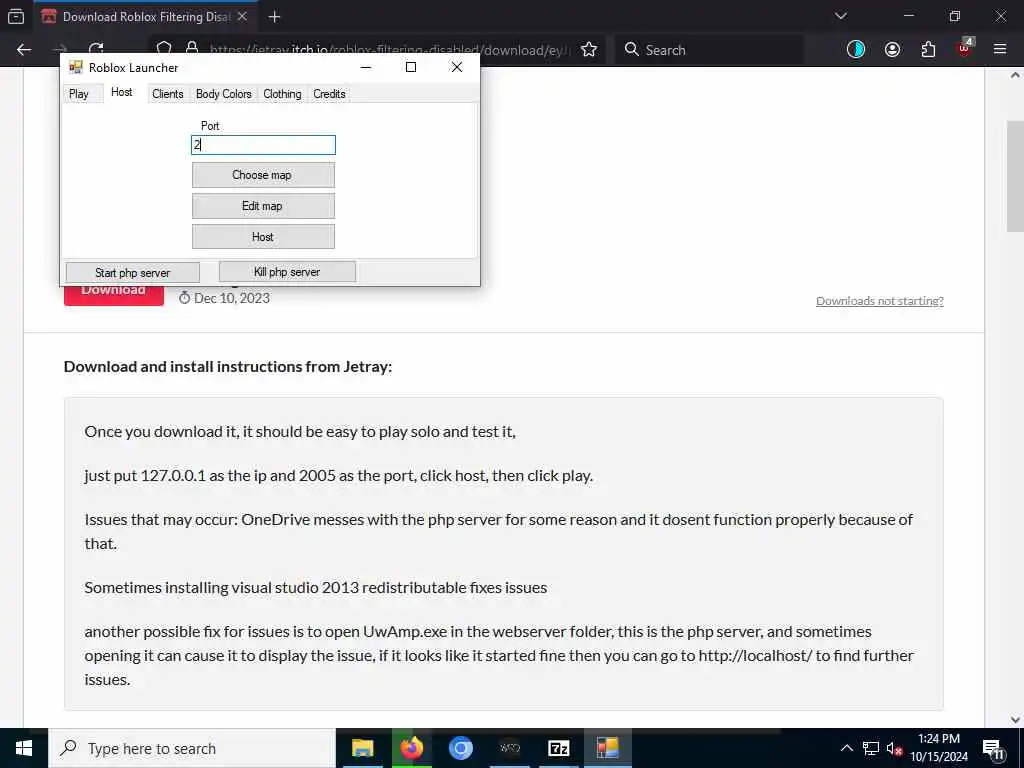Maximize the Roblox Launcher window
This screenshot has height=768, width=1024.
[411, 67]
